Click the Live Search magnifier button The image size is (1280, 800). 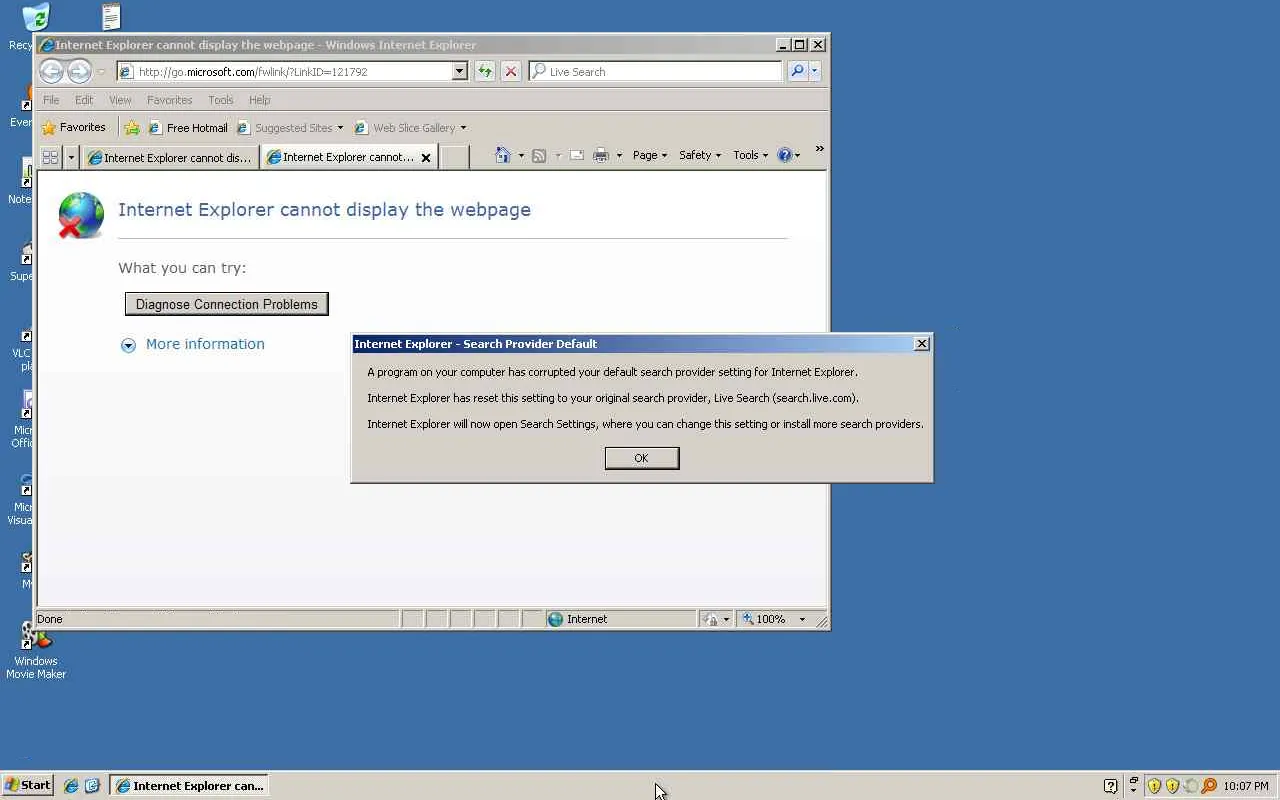(797, 71)
